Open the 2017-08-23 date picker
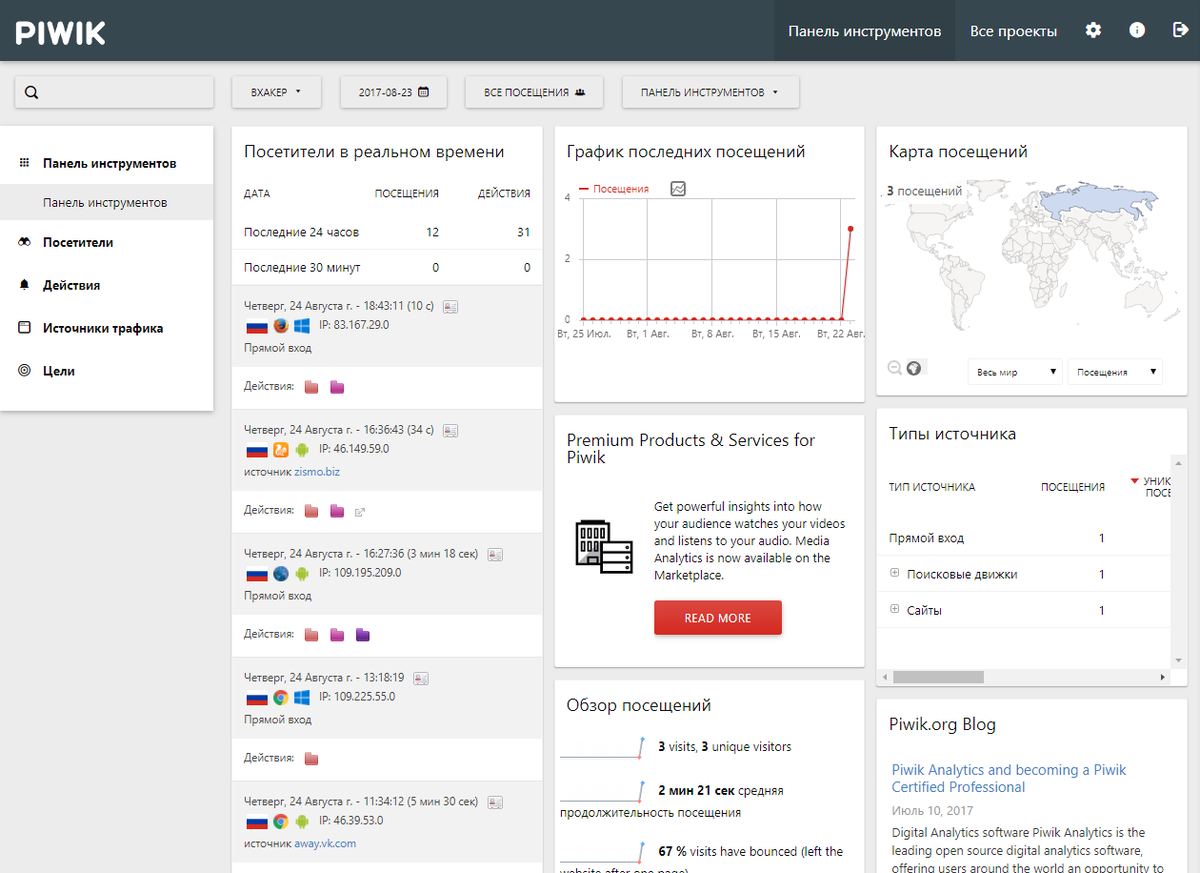Viewport: 1200px width, 873px height. (x=393, y=92)
